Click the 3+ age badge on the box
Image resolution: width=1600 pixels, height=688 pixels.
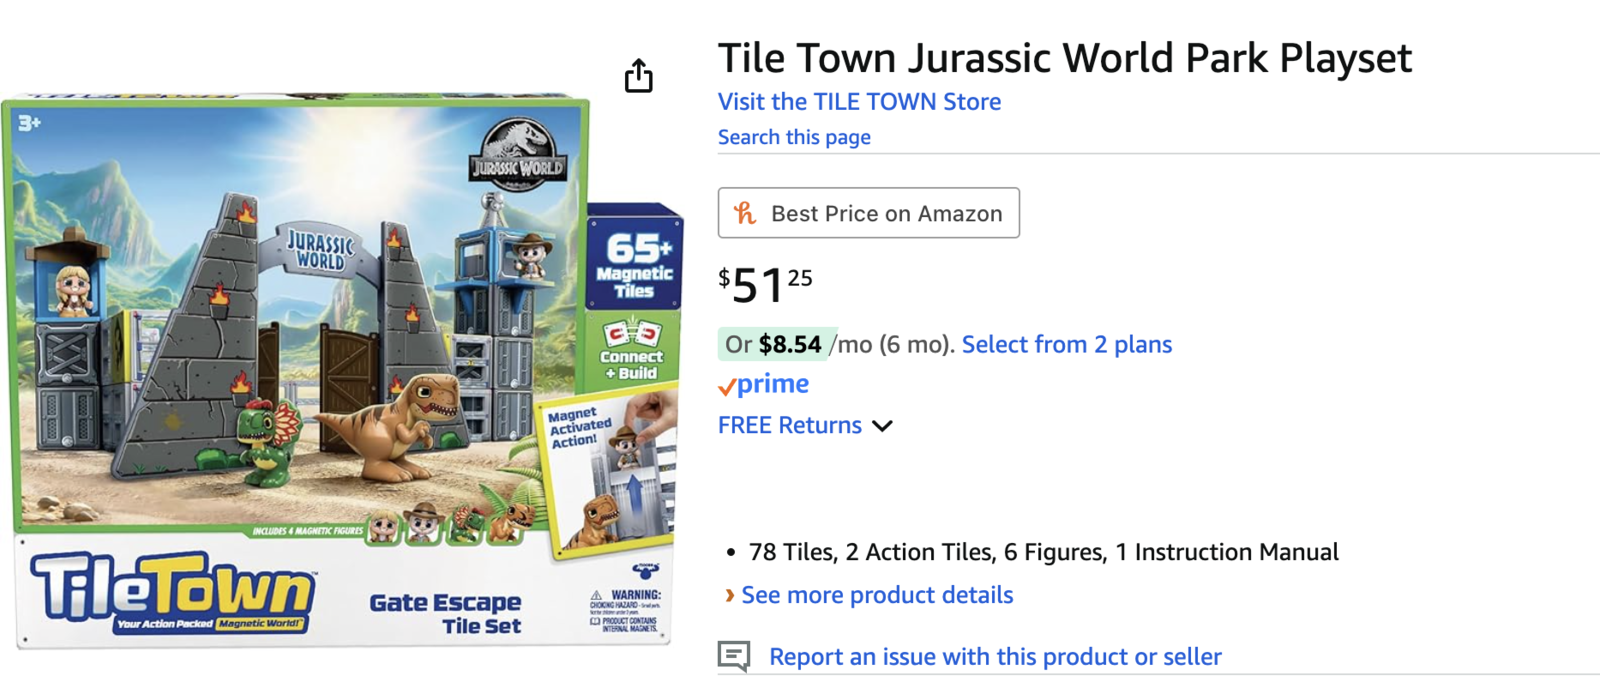29,123
